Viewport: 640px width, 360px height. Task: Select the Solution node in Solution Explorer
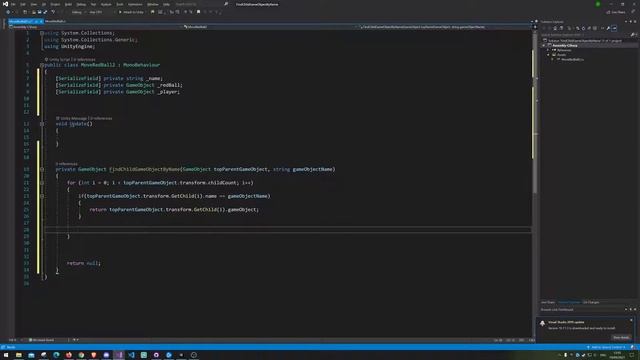tap(584, 40)
